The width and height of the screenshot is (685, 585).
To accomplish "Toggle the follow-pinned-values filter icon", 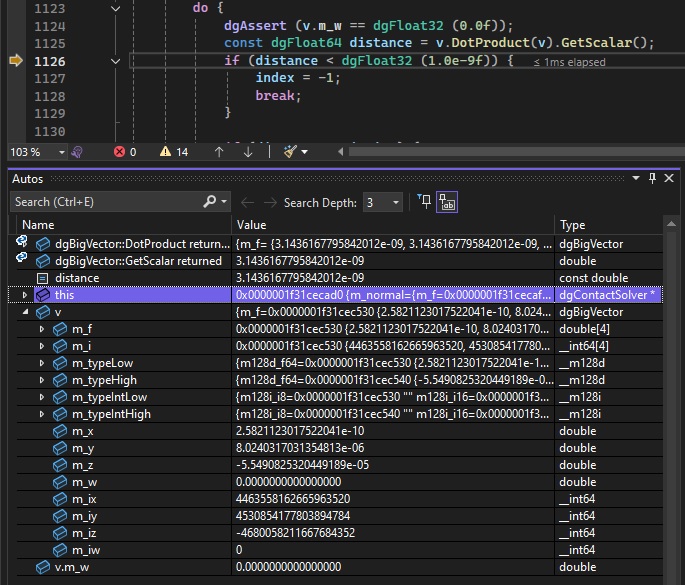I will [424, 202].
